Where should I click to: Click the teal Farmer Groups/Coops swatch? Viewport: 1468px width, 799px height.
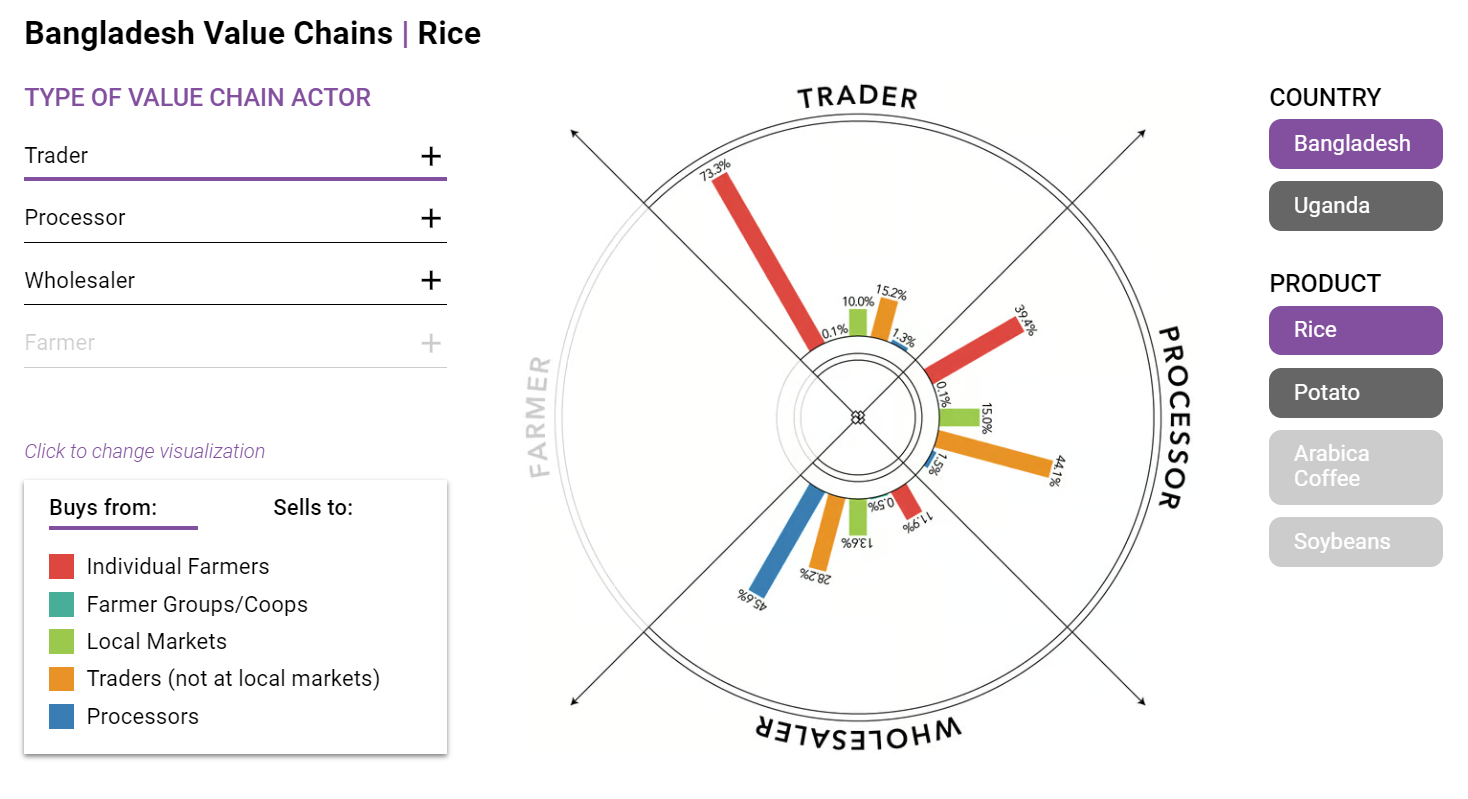click(x=62, y=604)
